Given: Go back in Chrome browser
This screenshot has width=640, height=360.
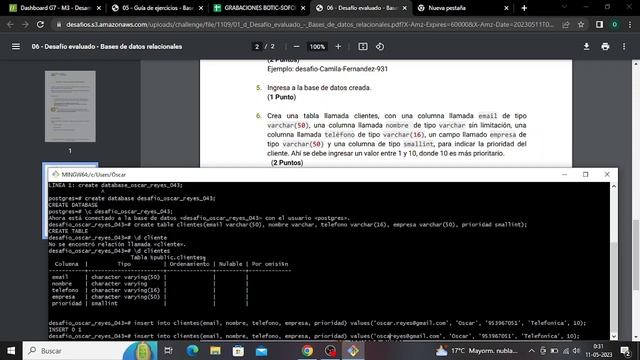Looking at the screenshot, I should [10, 24].
